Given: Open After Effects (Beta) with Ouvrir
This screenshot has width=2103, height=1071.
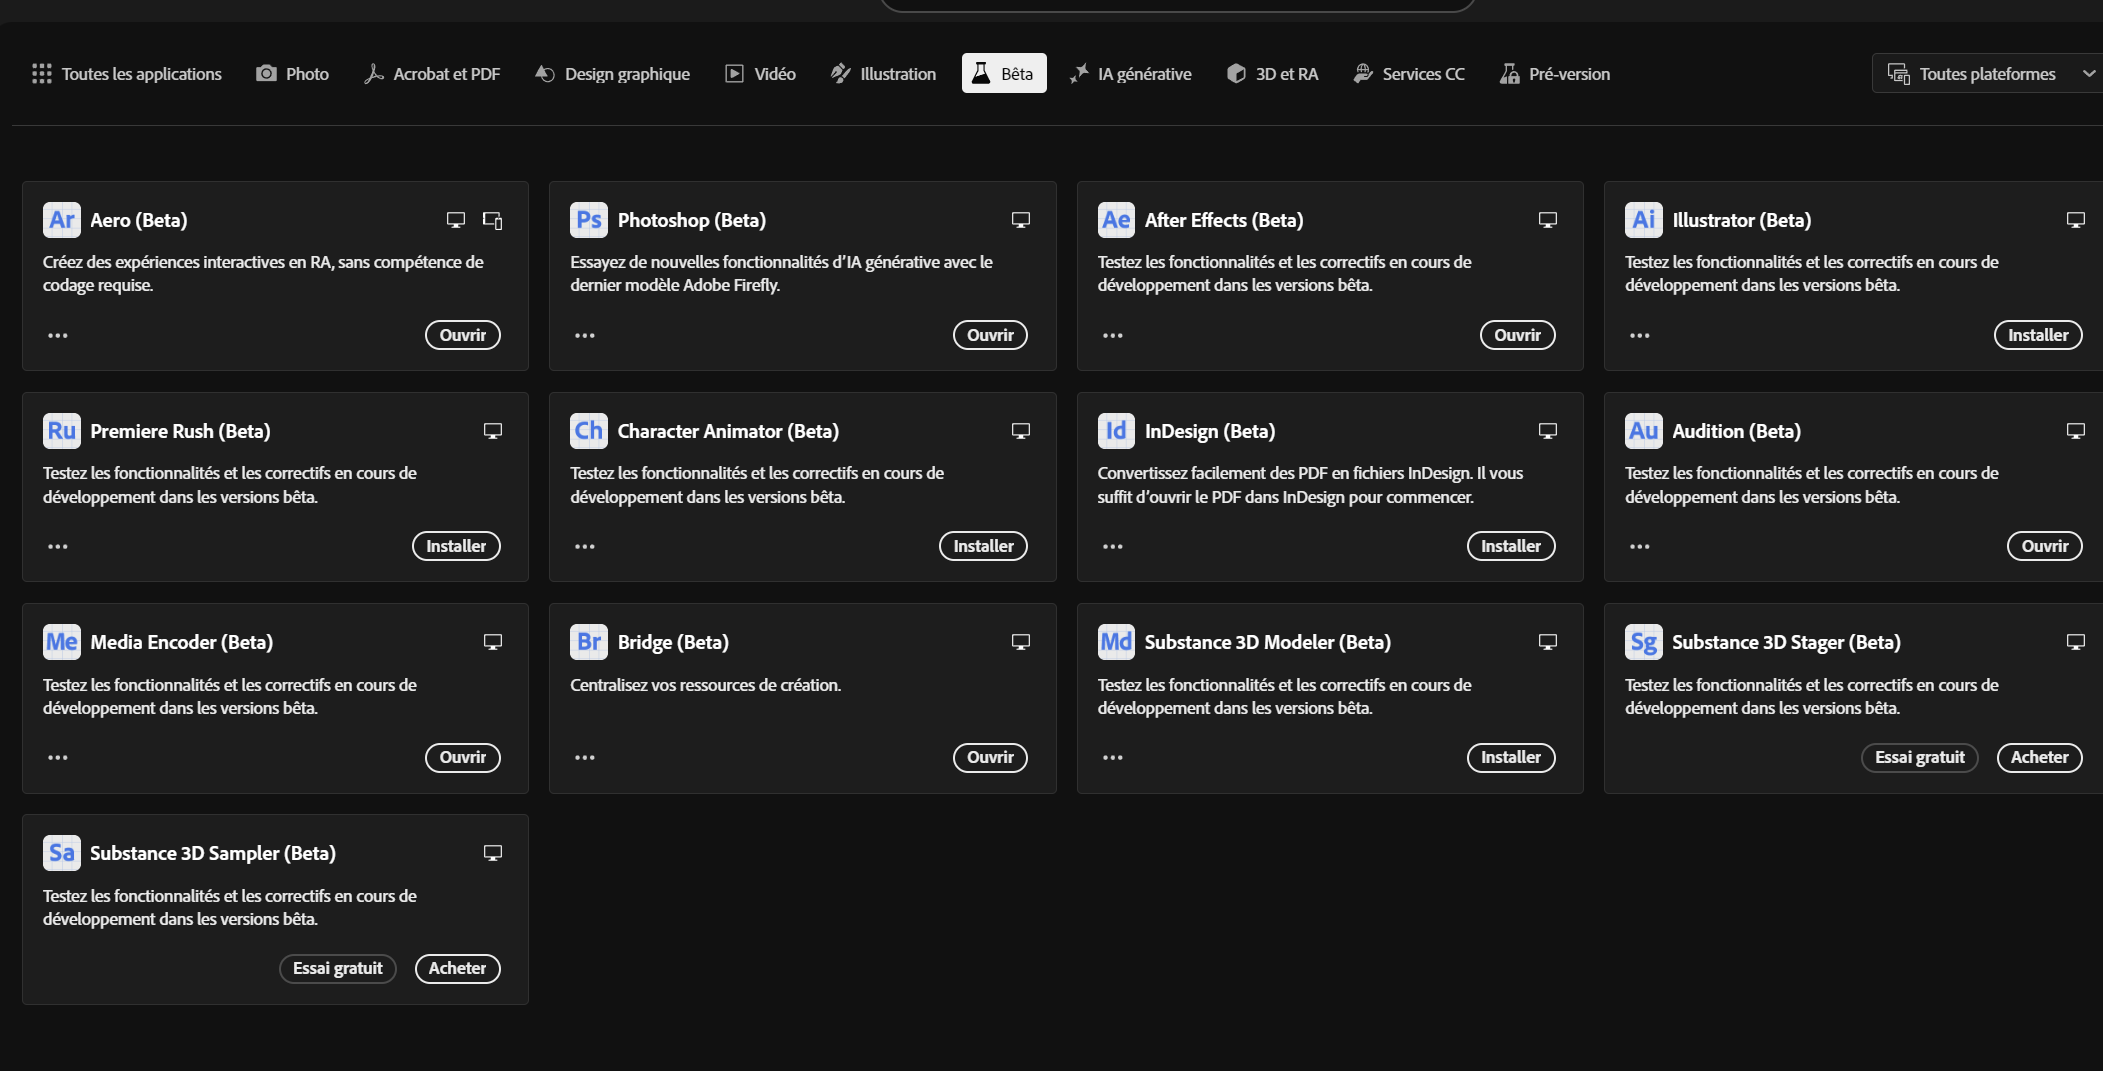Looking at the screenshot, I should [x=1517, y=335].
